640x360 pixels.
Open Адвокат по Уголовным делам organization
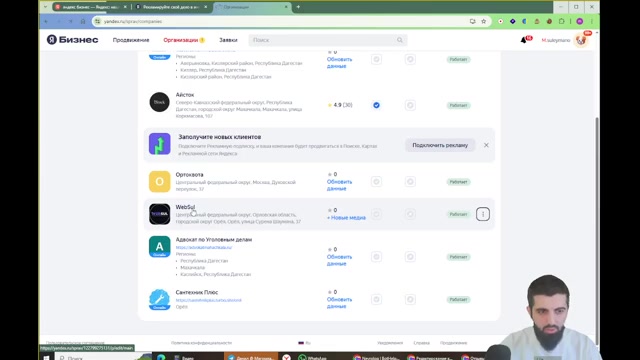tap(214, 240)
